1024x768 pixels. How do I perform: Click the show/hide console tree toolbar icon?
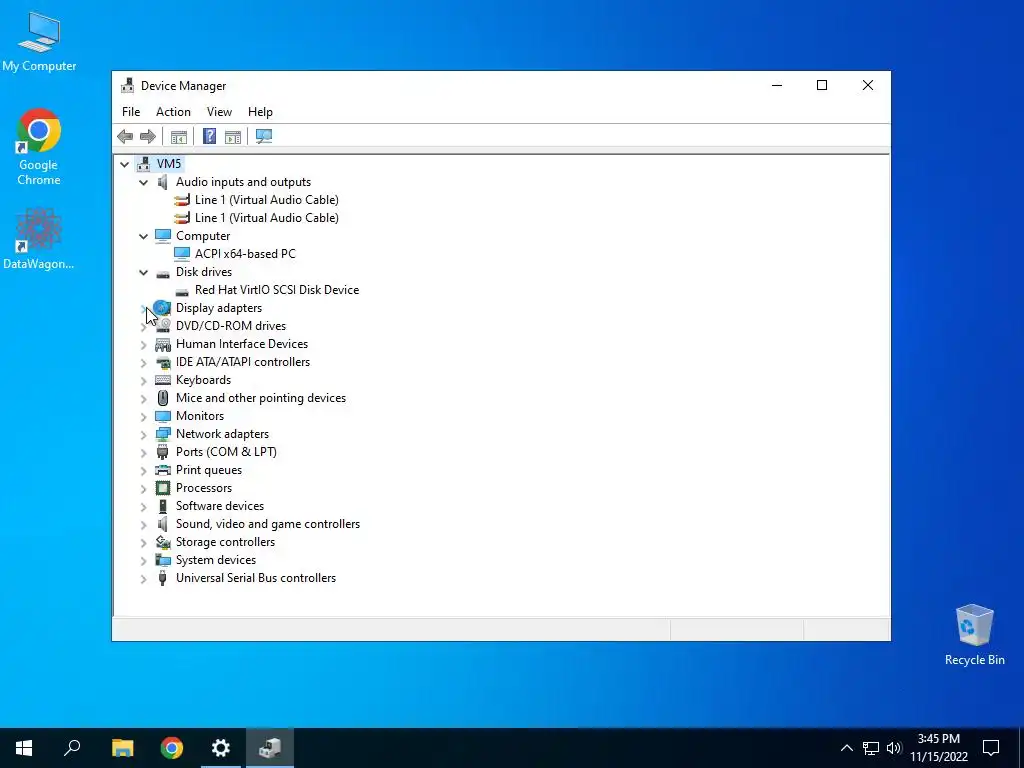point(178,136)
